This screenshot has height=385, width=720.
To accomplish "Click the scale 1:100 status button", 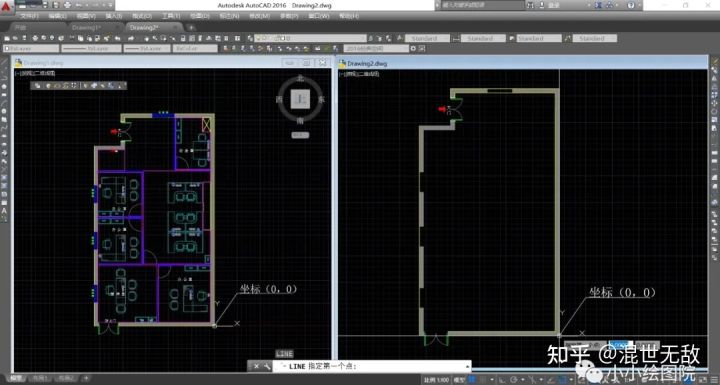I will point(436,380).
